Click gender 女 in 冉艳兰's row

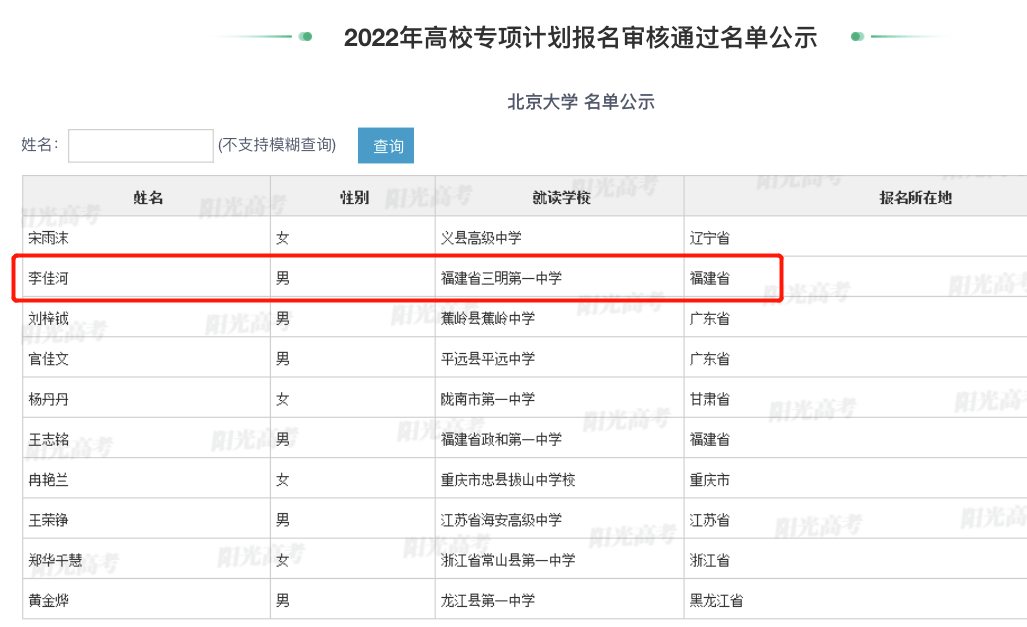tap(282, 480)
